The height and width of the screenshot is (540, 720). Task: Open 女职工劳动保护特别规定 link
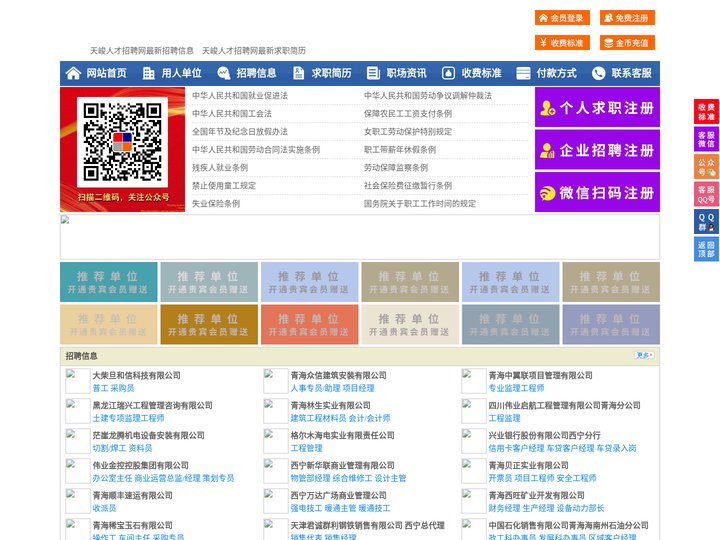coord(408,131)
